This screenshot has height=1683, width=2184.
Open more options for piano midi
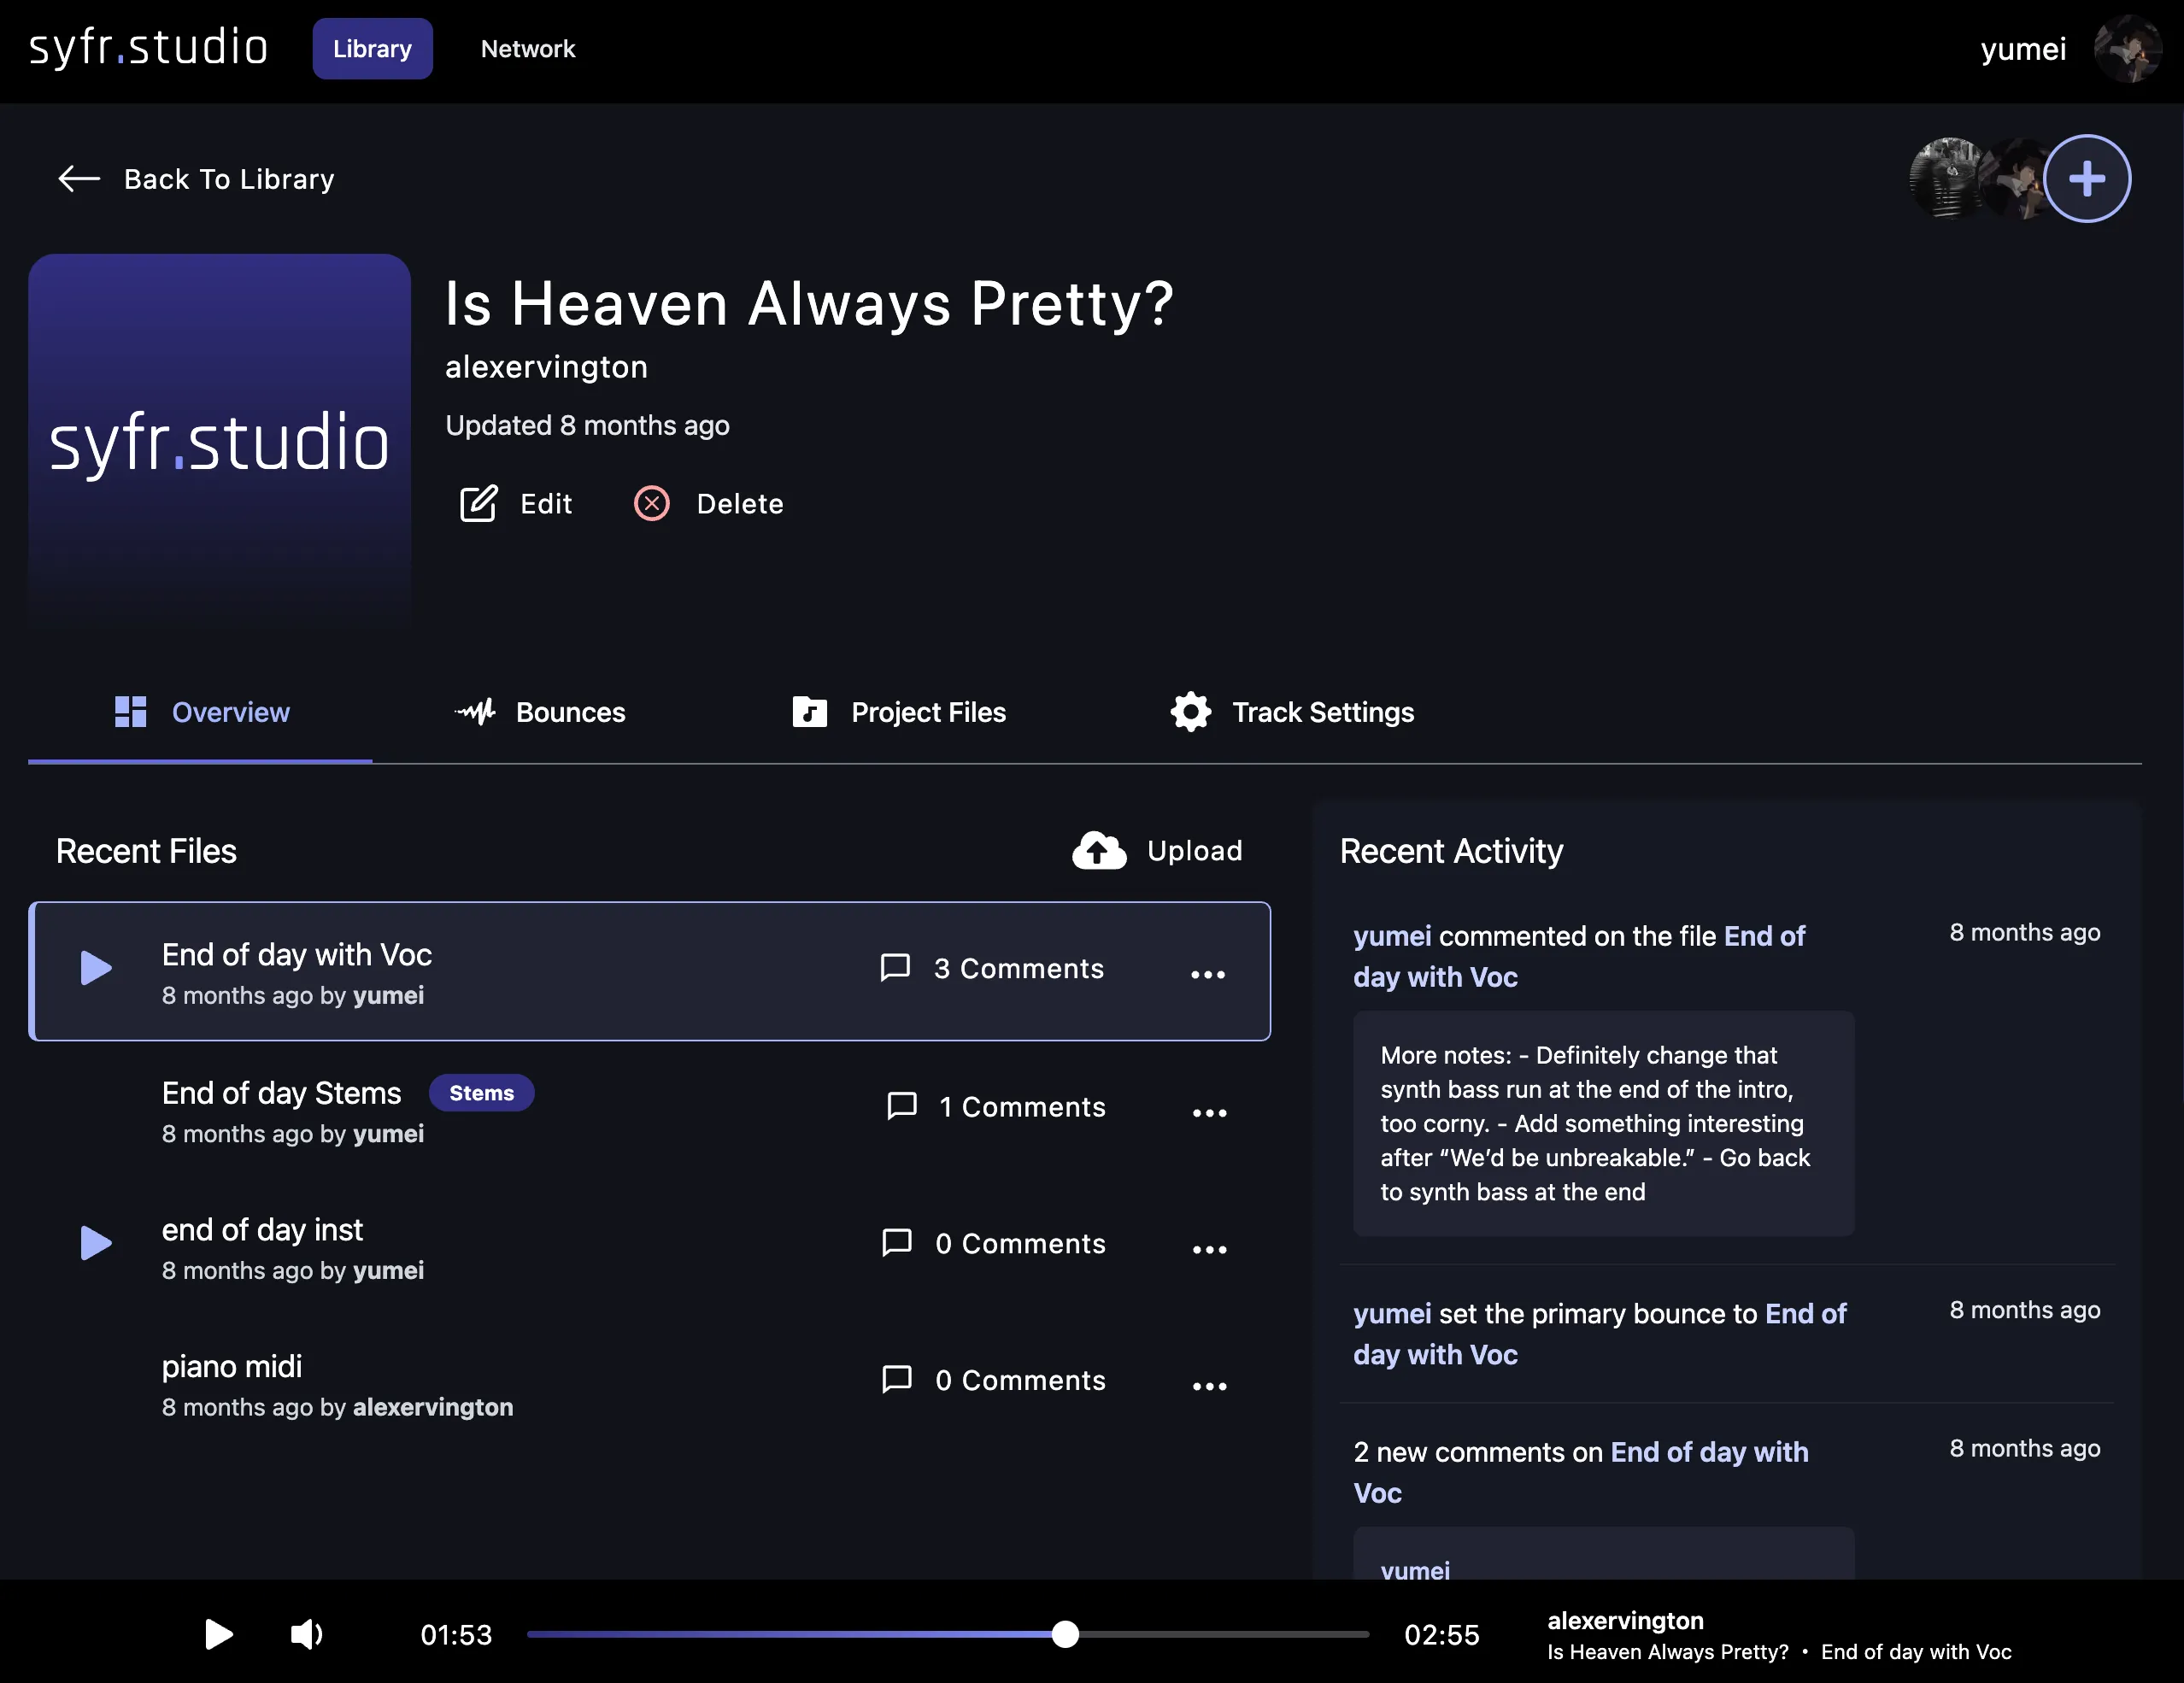[1209, 1386]
